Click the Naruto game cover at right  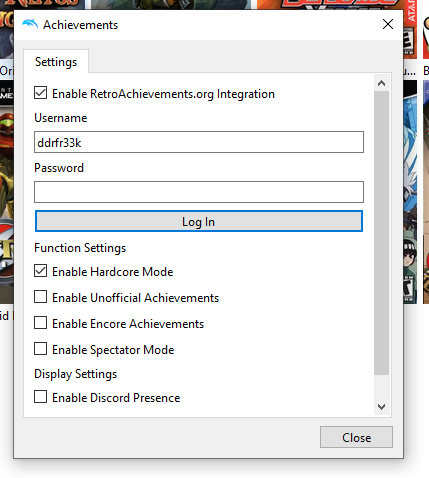point(410,192)
